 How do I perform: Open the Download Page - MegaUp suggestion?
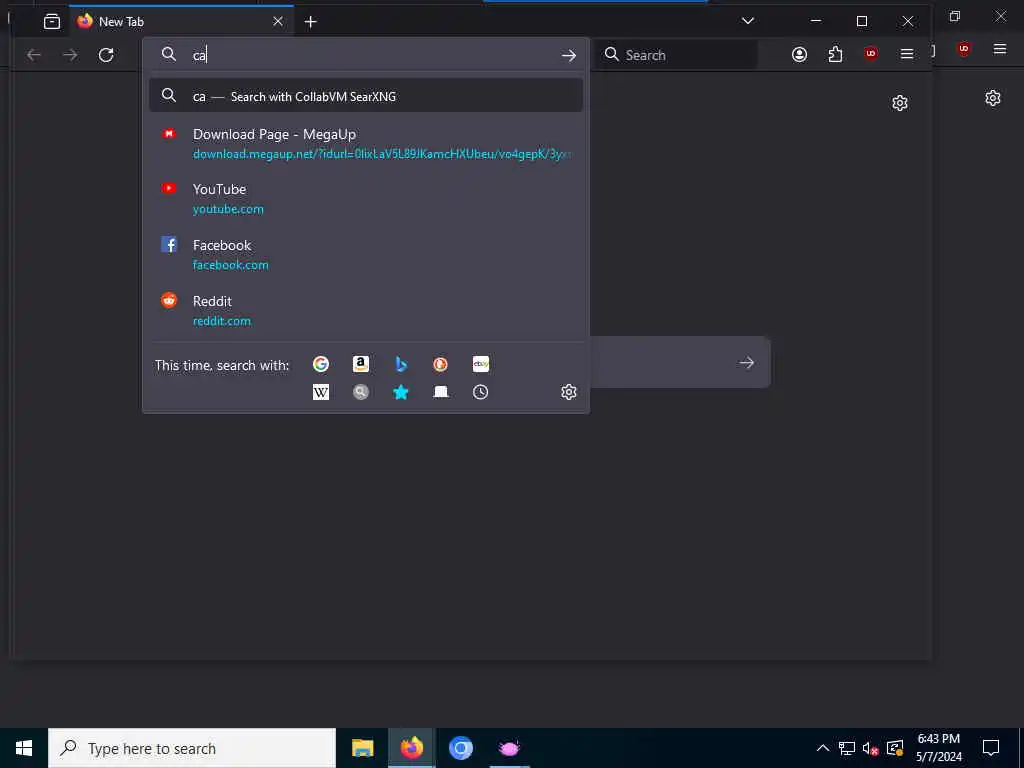point(366,144)
